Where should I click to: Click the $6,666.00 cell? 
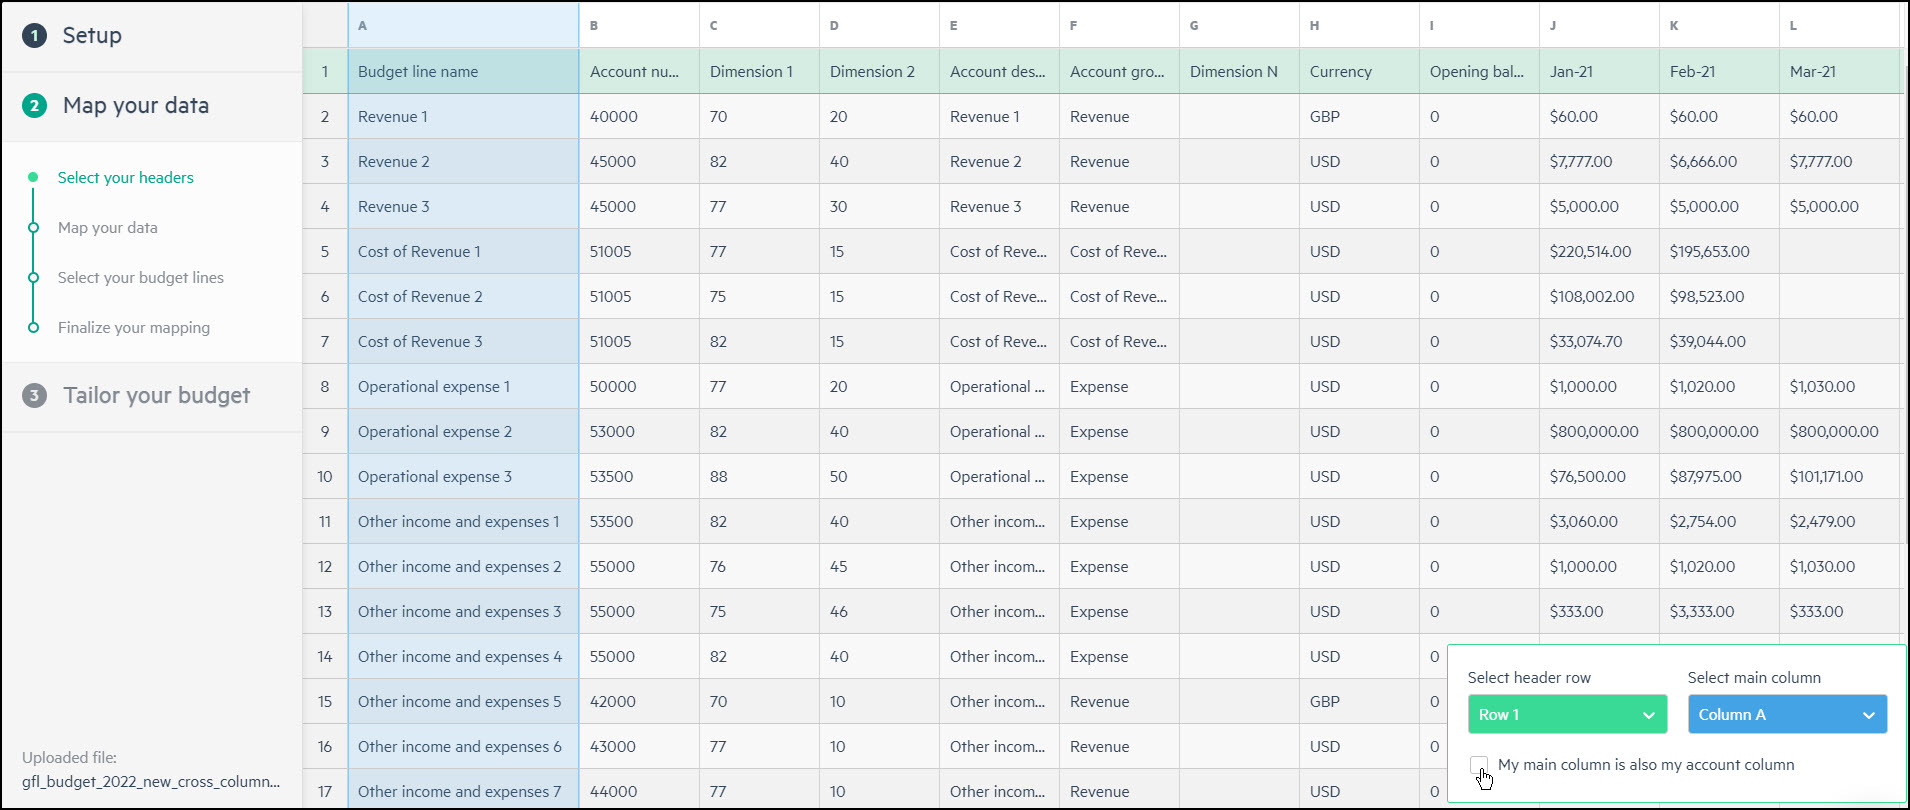click(x=1719, y=161)
